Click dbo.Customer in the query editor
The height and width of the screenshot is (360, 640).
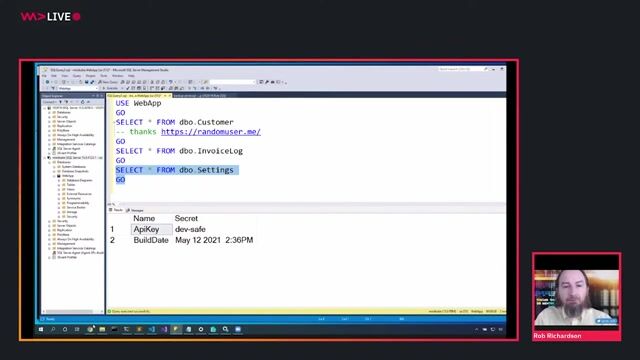click(206, 122)
